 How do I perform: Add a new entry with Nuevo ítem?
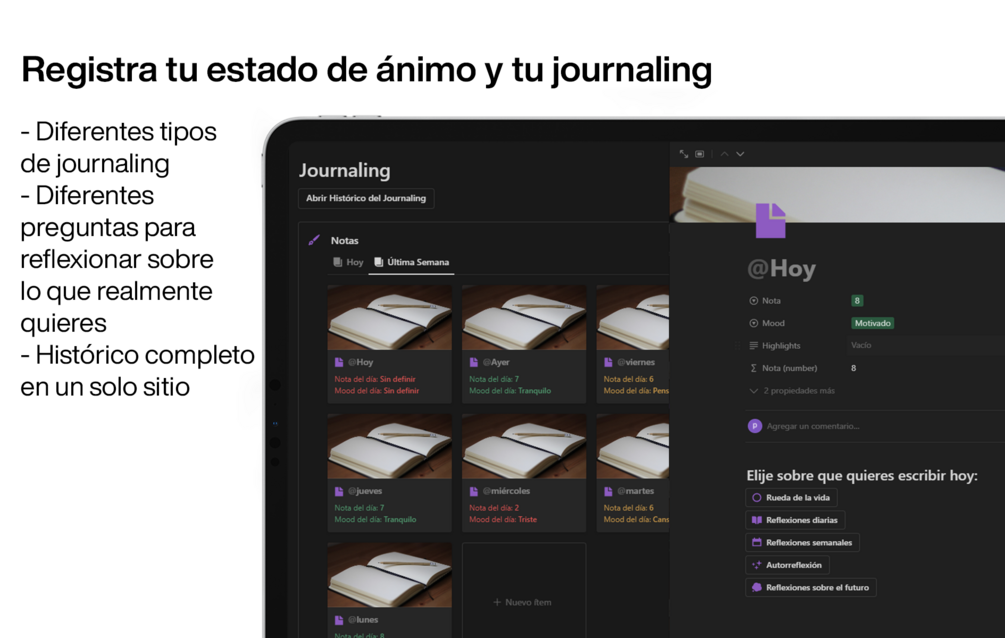point(522,602)
